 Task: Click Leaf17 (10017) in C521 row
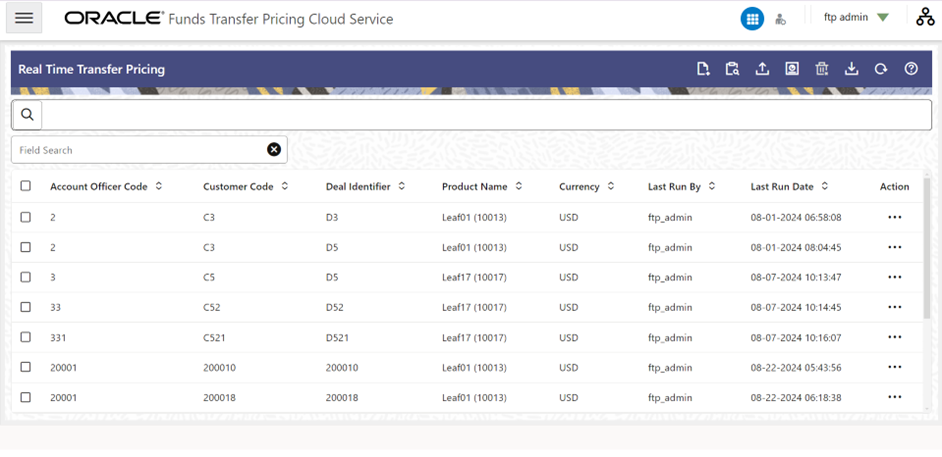(x=474, y=337)
